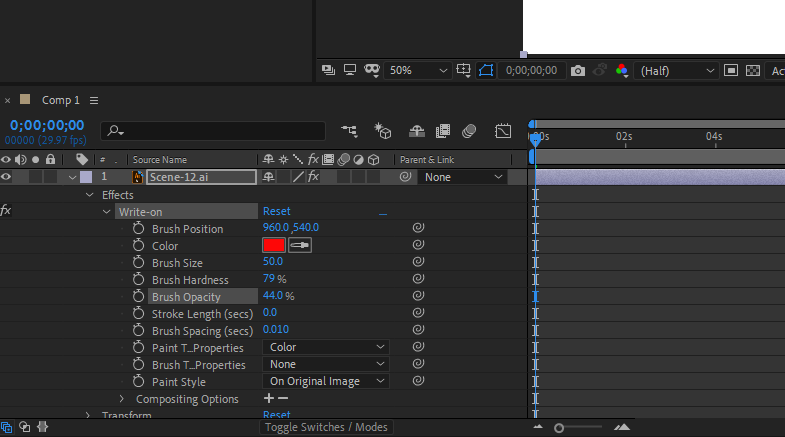Viewport: 785px width, 437px height.
Task: Click the Label tag column header
Action: (82, 160)
